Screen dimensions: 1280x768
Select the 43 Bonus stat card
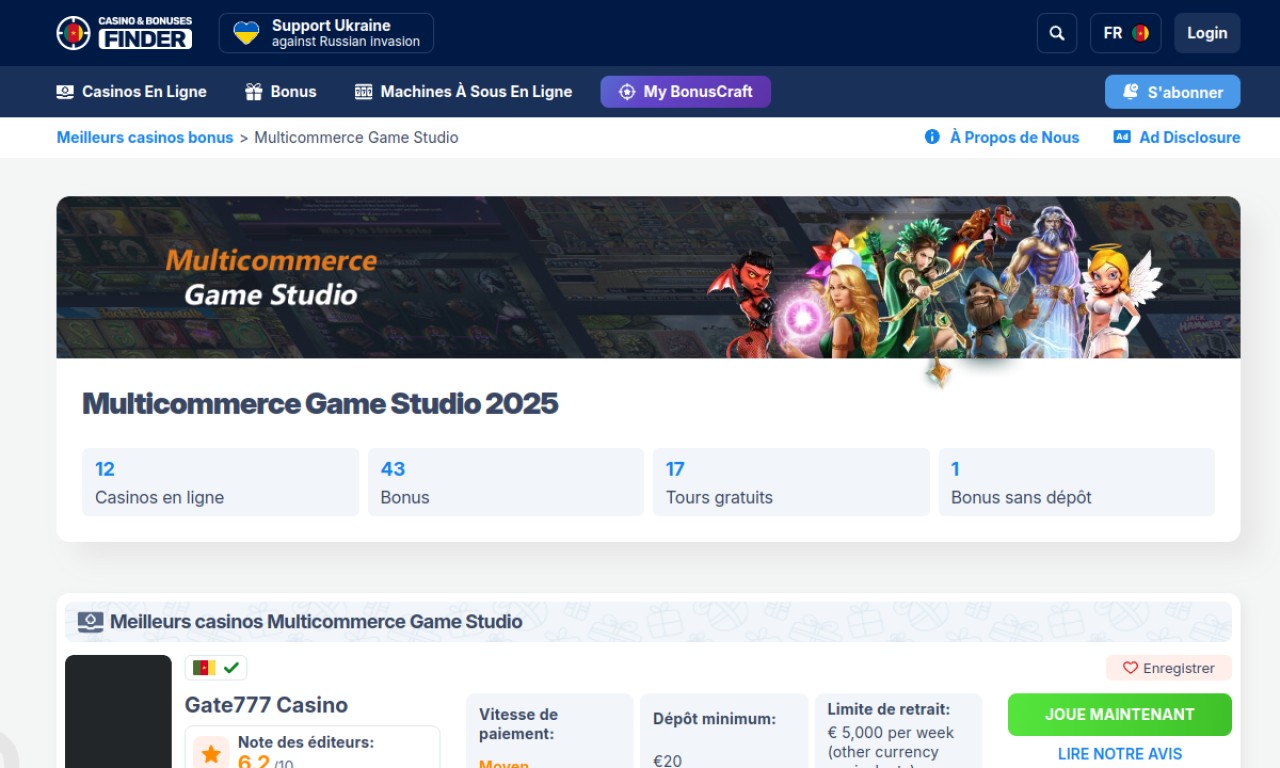[x=506, y=482]
